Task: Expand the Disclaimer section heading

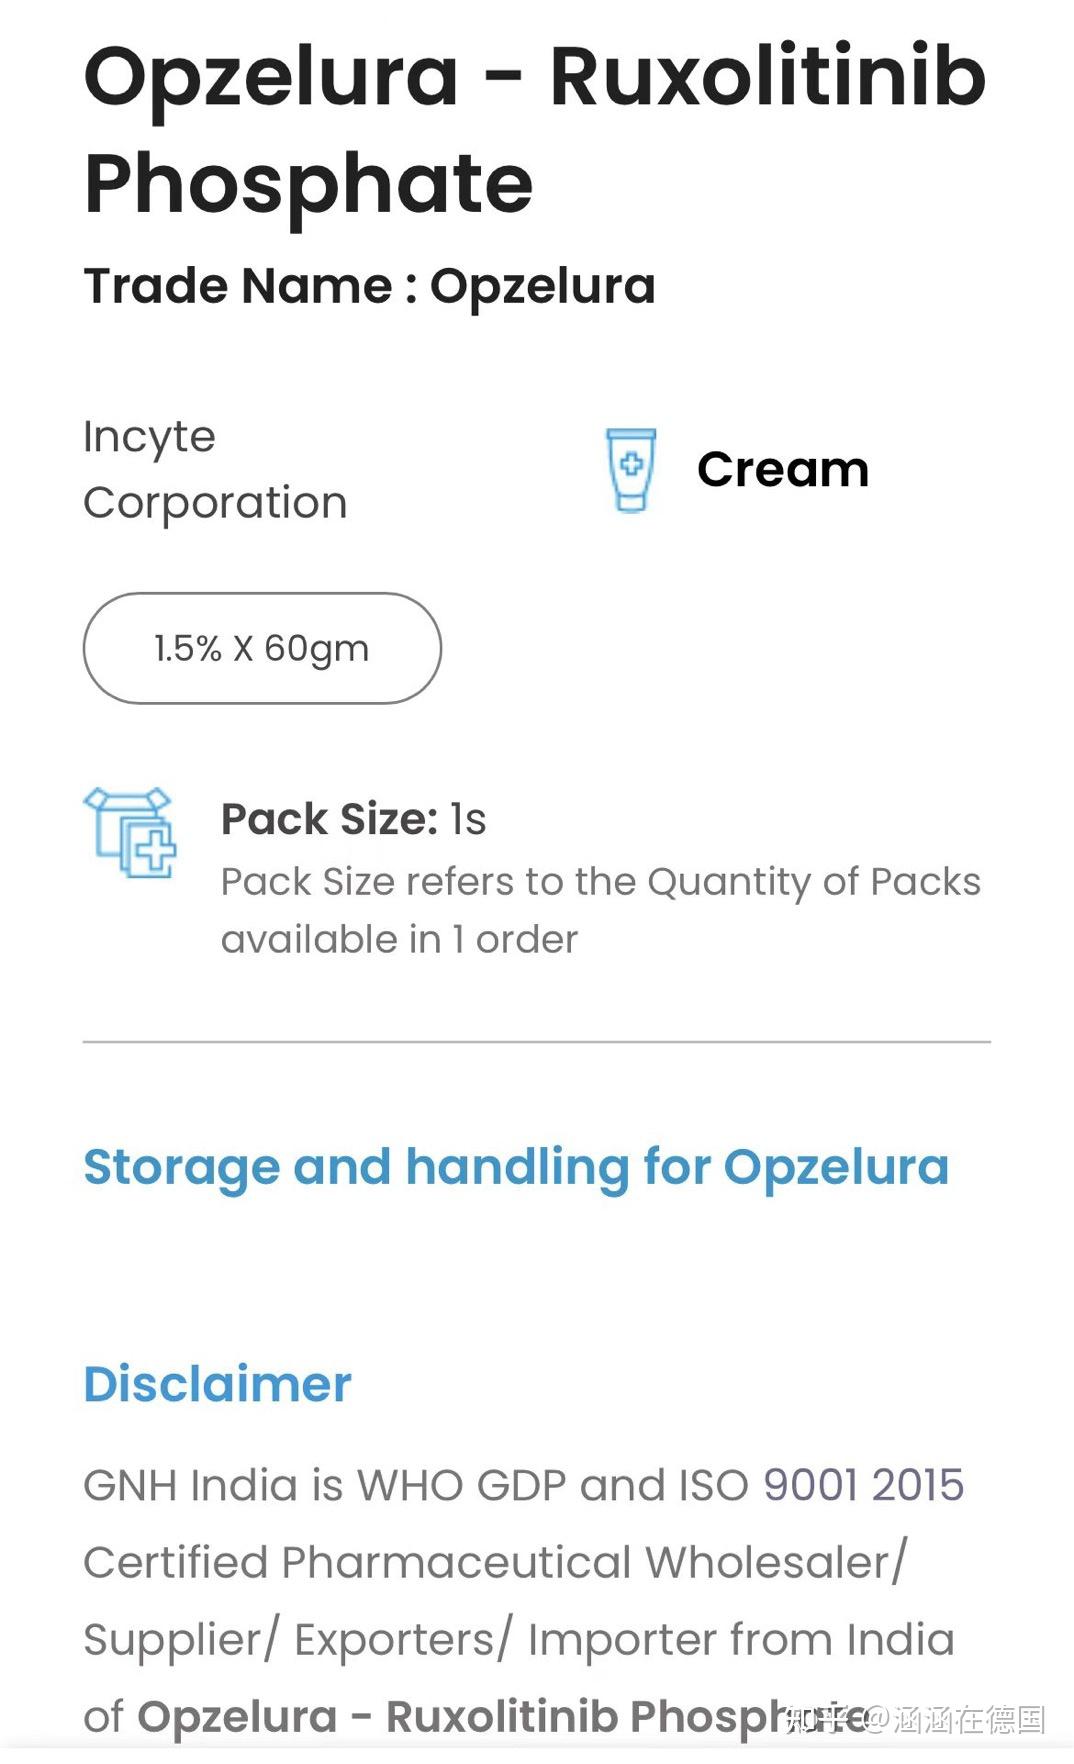Action: (x=217, y=1384)
